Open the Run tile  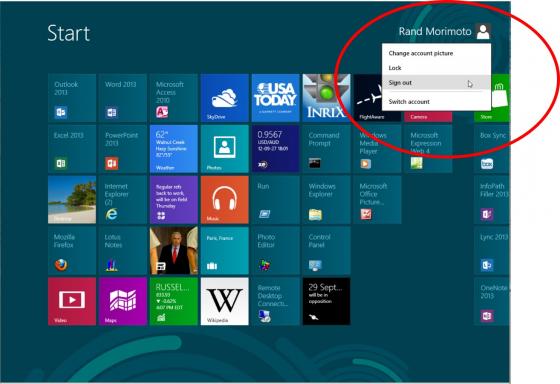pyautogui.click(x=275, y=200)
